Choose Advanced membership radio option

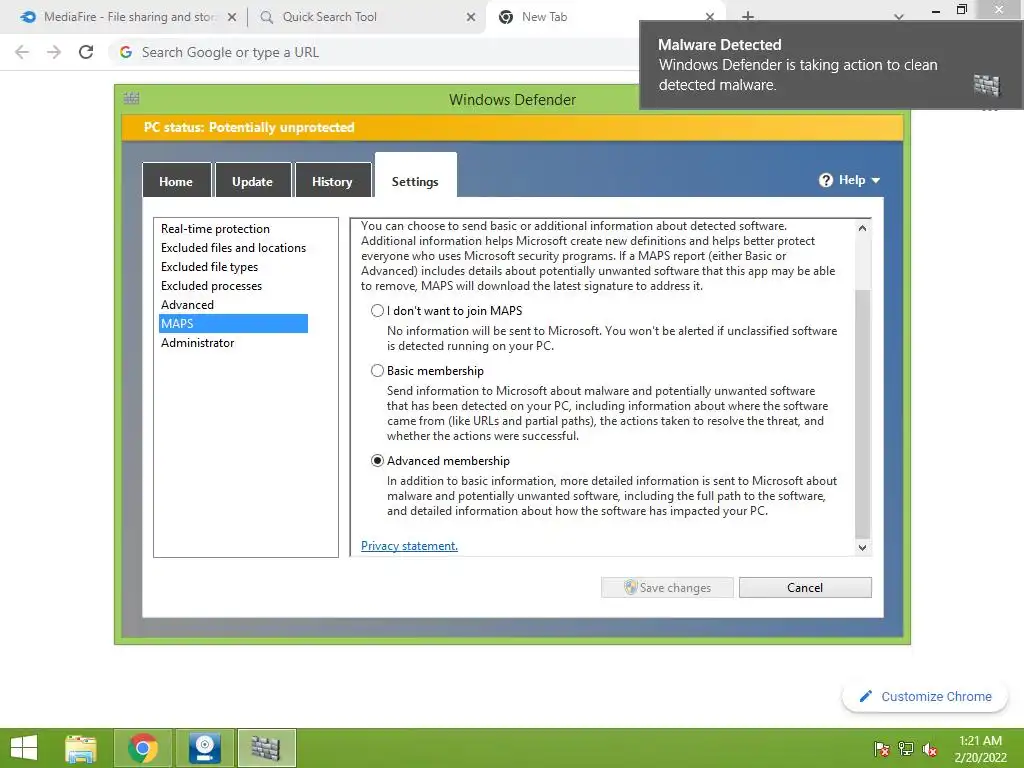(x=377, y=461)
